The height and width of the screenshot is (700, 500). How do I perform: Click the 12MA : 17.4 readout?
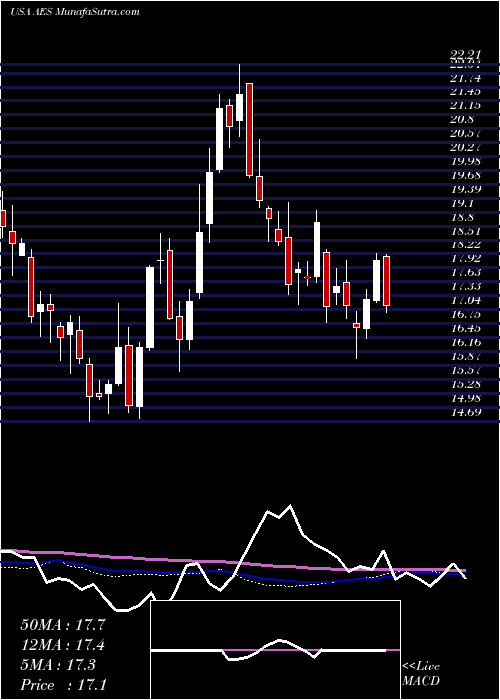63,645
